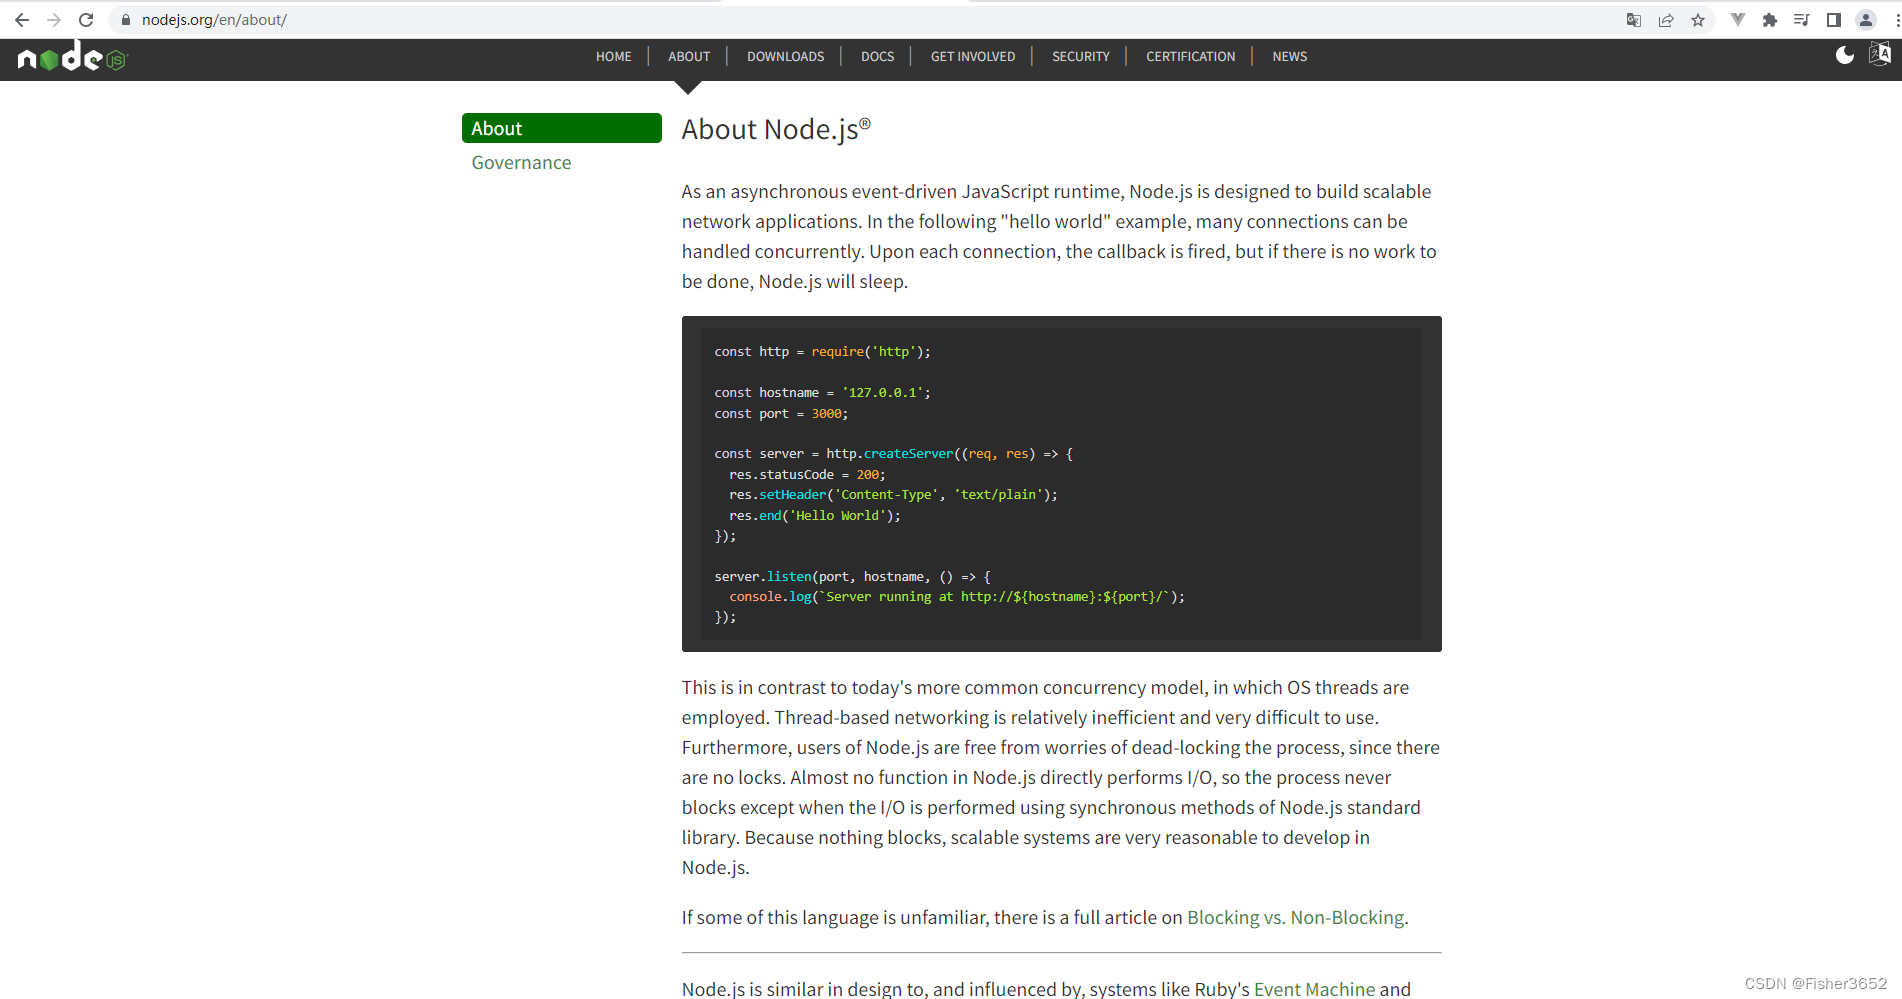
Task: Click the Node.js logo
Action: [x=73, y=58]
